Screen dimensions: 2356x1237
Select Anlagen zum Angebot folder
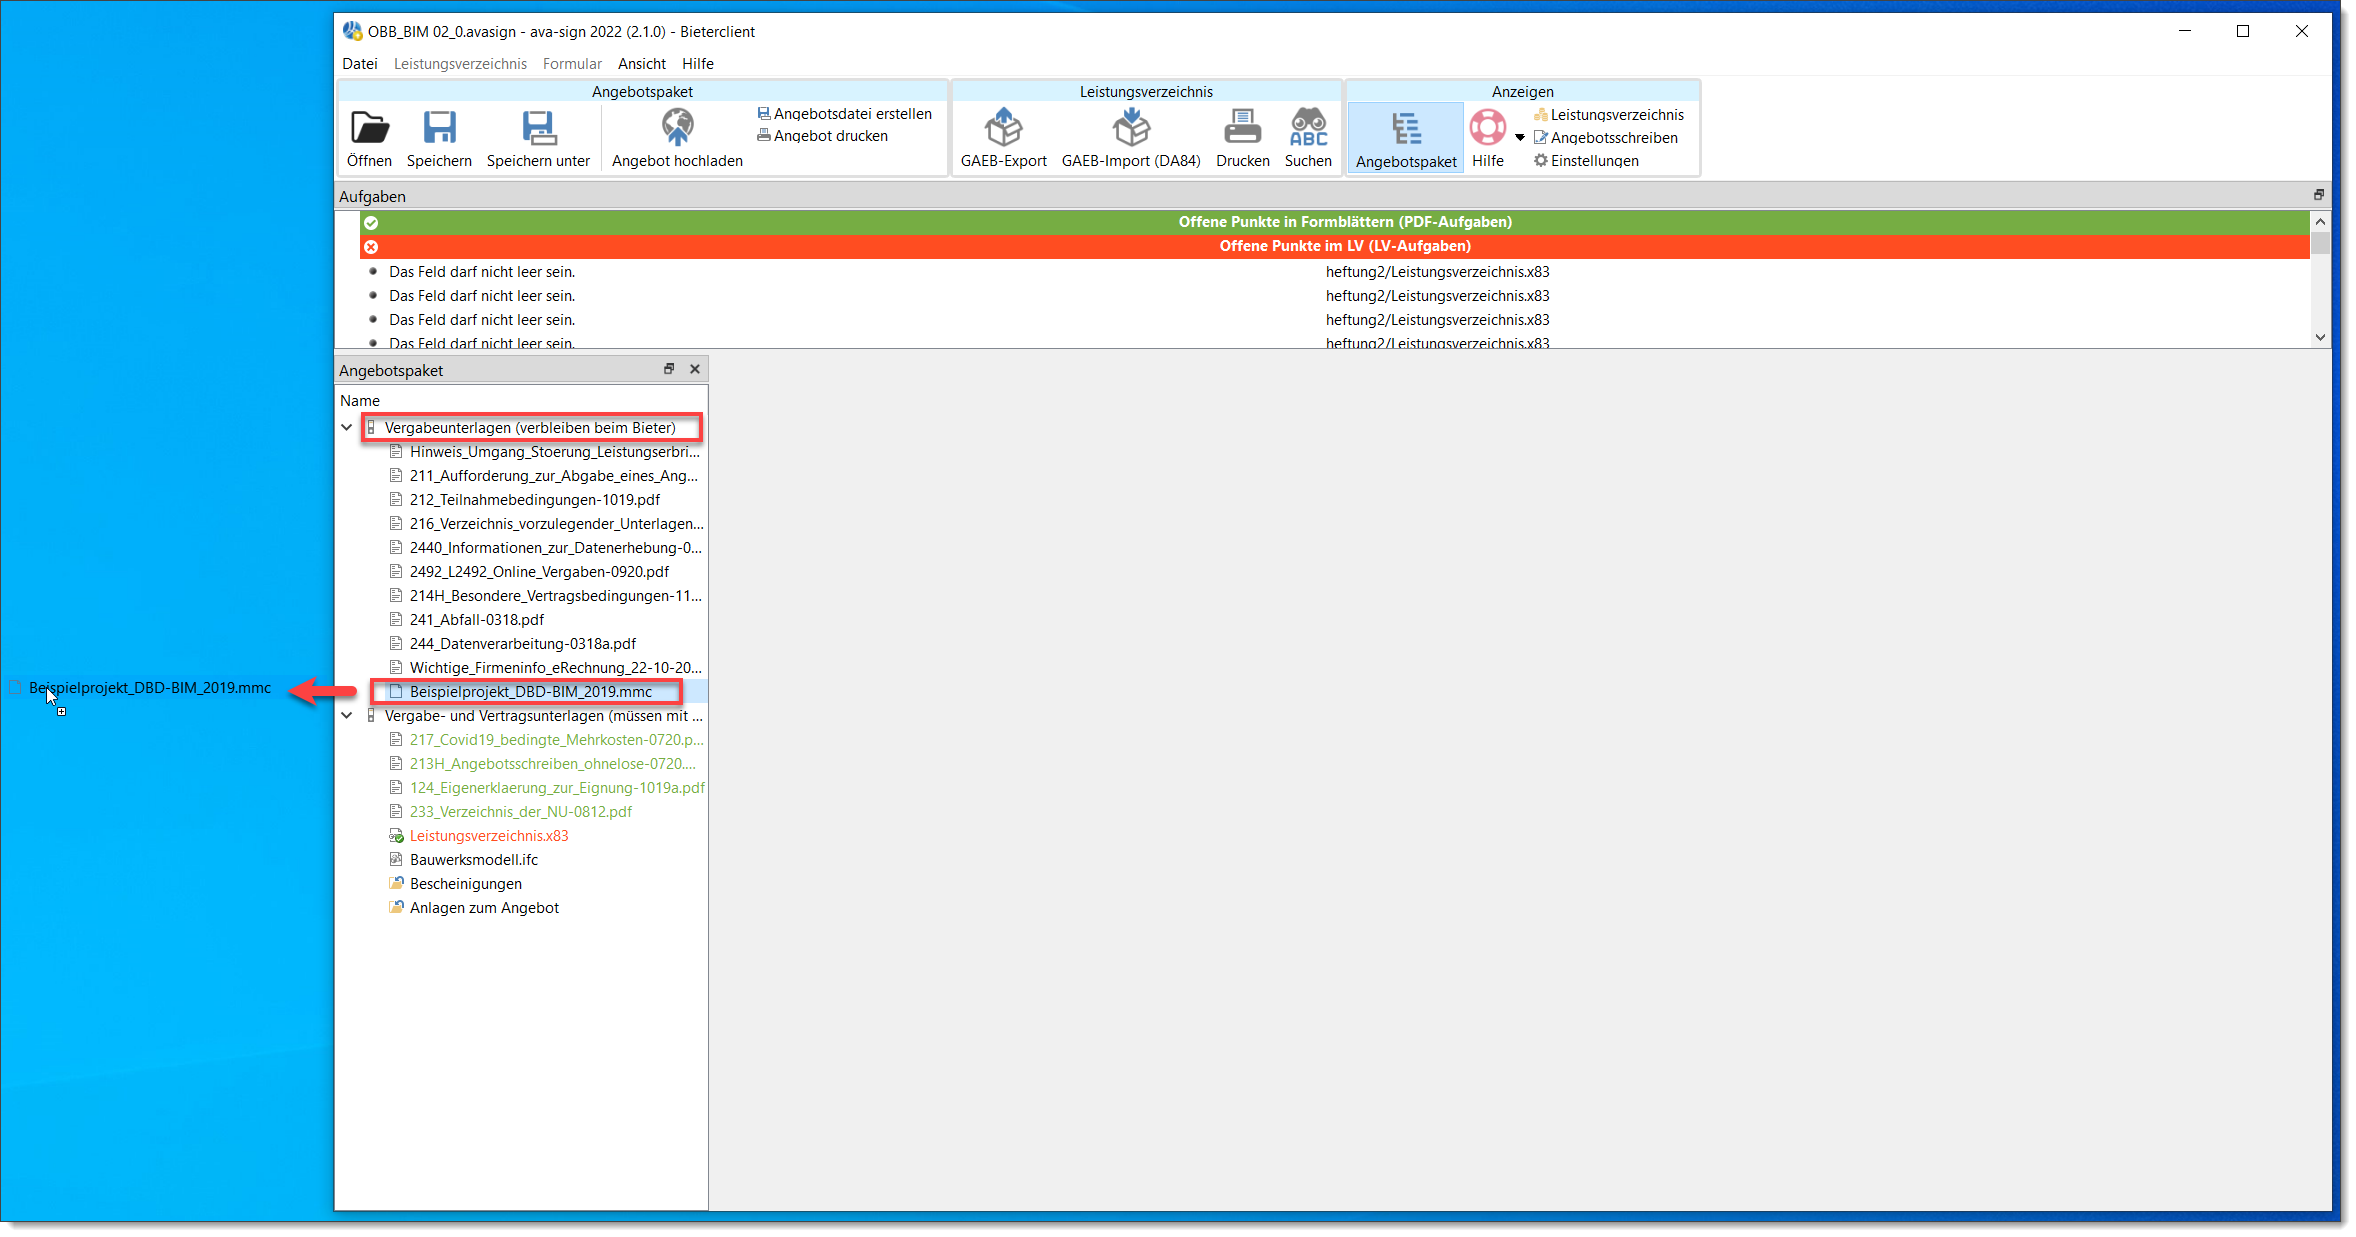click(484, 908)
